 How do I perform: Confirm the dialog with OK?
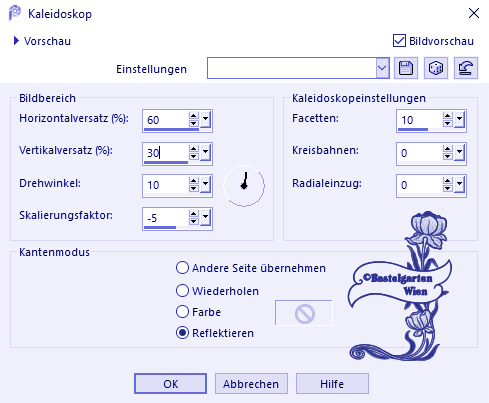click(x=171, y=384)
